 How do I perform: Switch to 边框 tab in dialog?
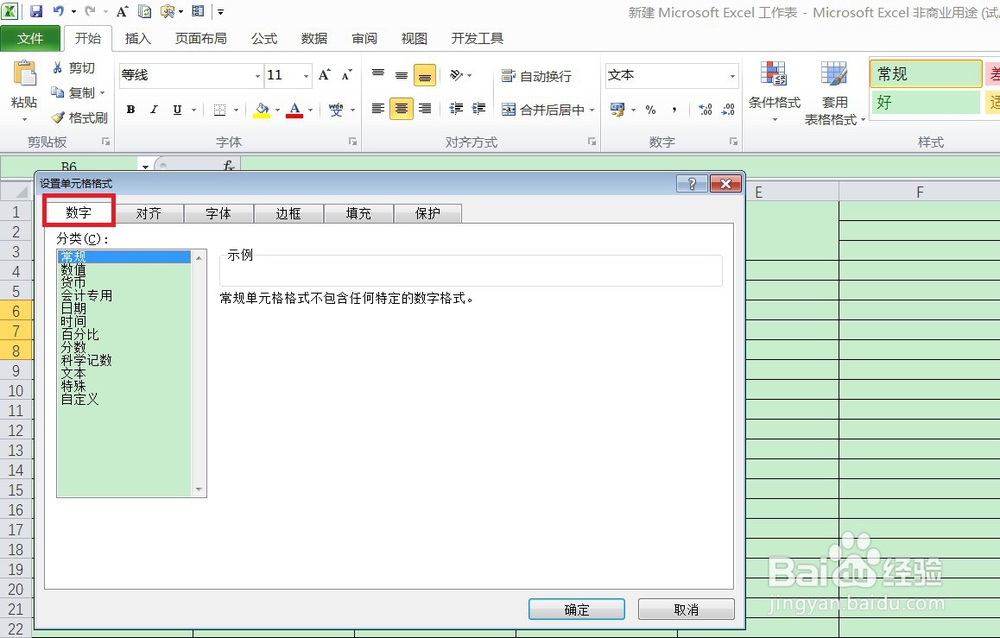tap(288, 213)
